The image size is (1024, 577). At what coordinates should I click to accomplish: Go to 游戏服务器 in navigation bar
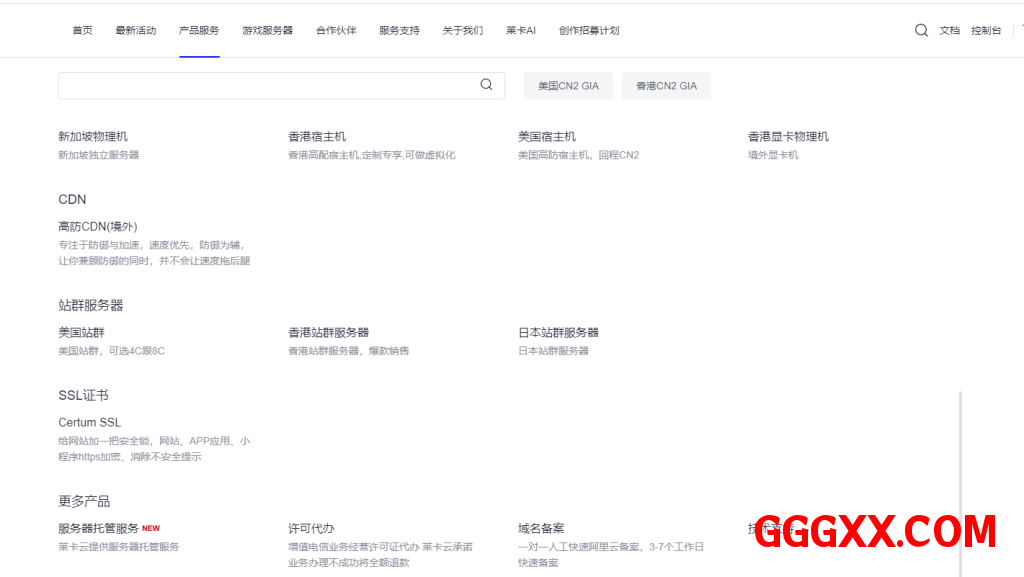[x=267, y=30]
